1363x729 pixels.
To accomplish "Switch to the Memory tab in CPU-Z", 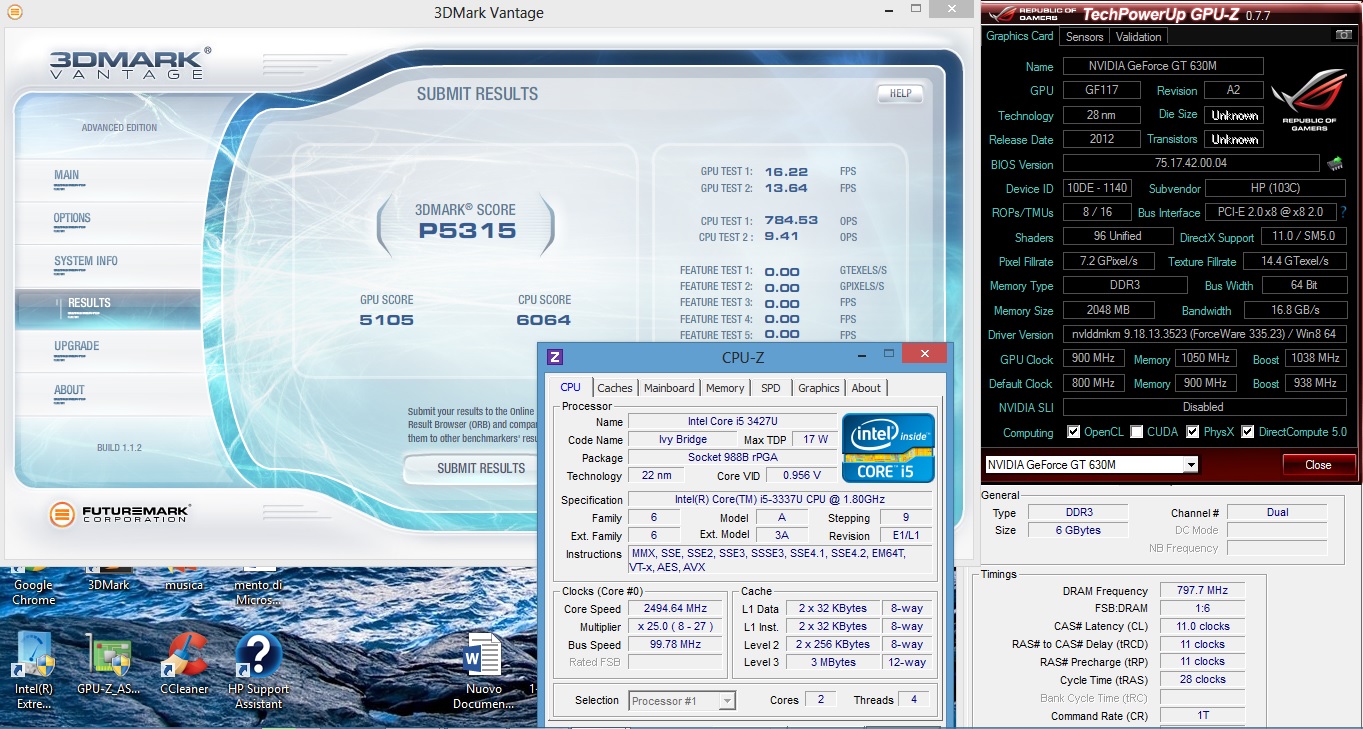I will (725, 388).
